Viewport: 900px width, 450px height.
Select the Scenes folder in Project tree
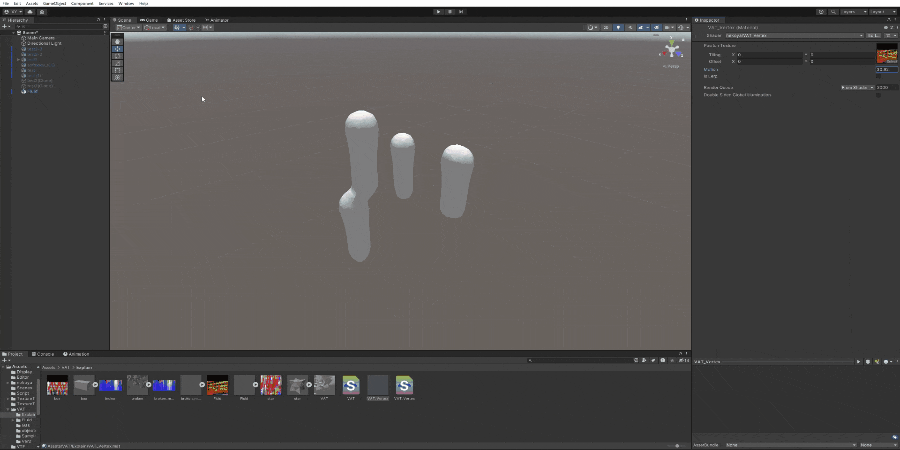click(x=24, y=388)
